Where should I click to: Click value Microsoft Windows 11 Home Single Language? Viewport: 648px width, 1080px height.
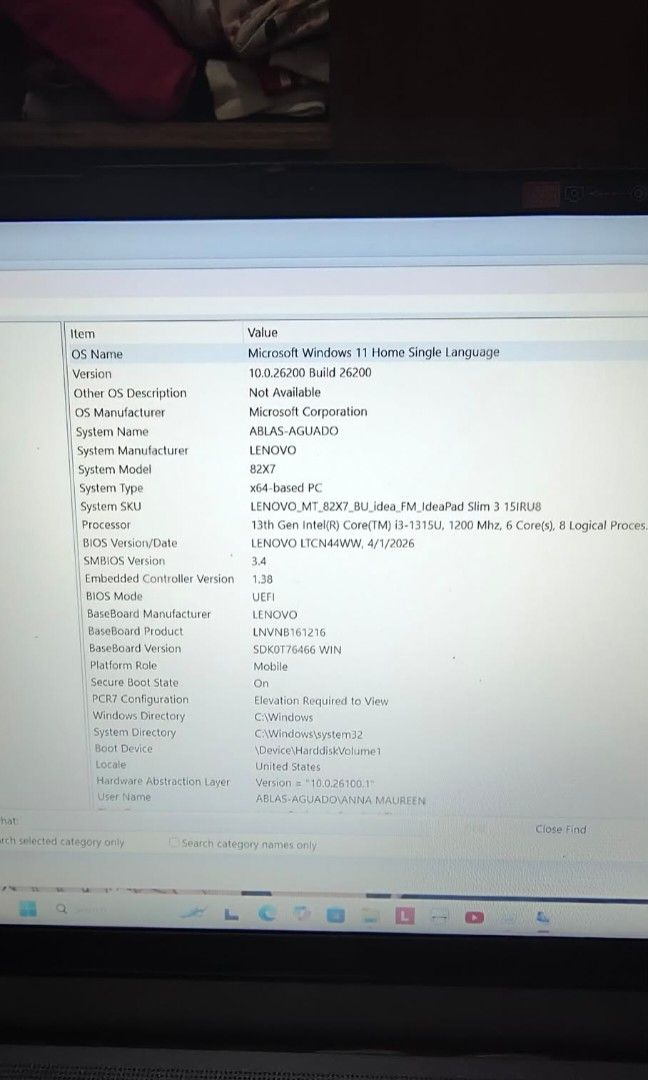374,352
